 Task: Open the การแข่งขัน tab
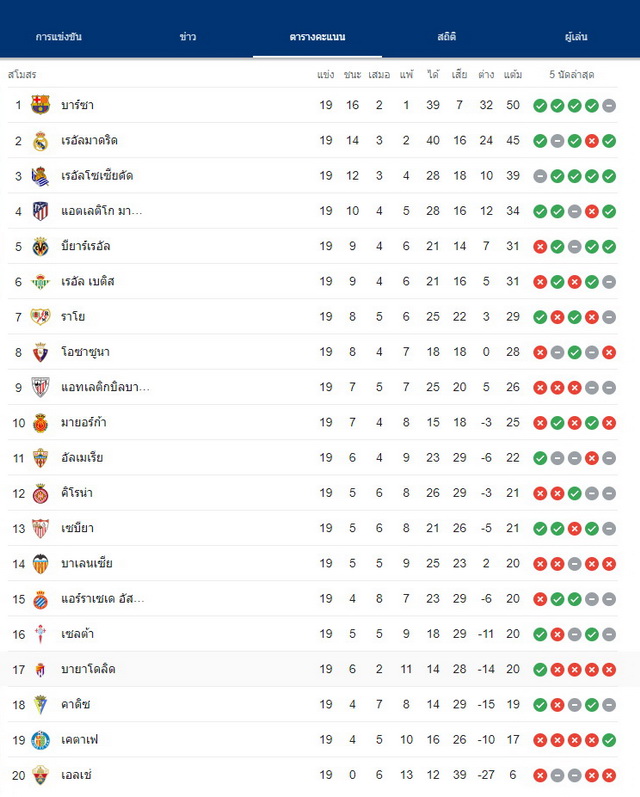coord(59,37)
